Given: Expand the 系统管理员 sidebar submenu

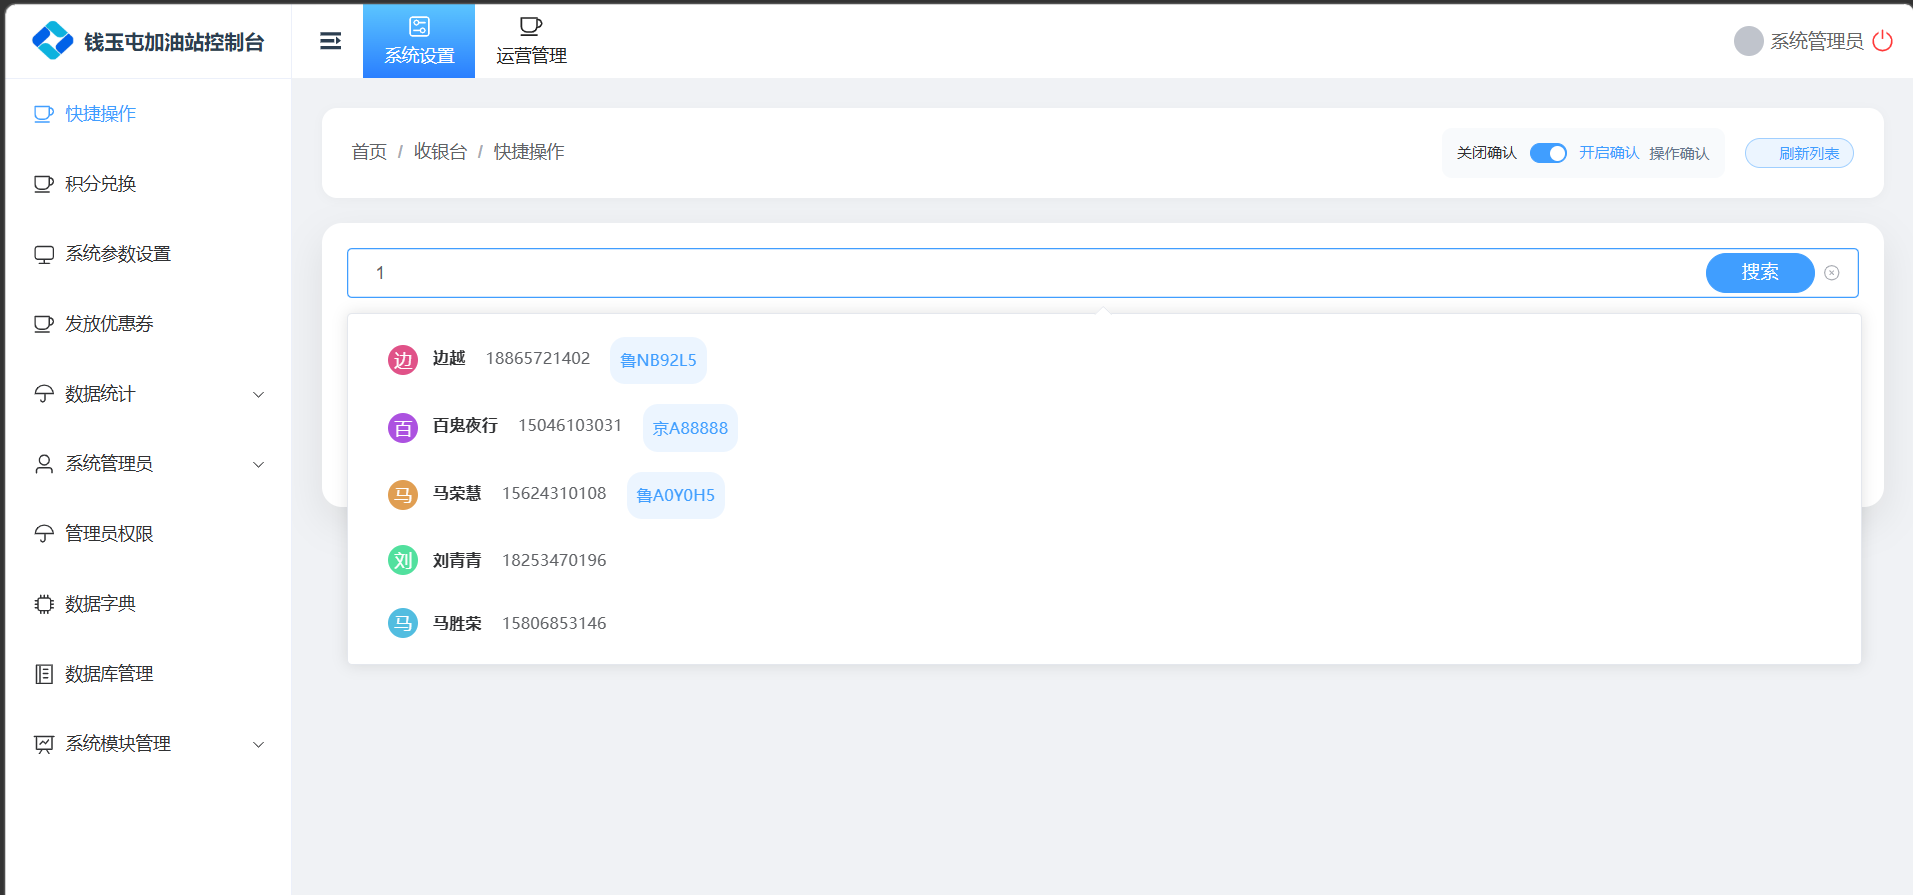Looking at the screenshot, I should (150, 464).
